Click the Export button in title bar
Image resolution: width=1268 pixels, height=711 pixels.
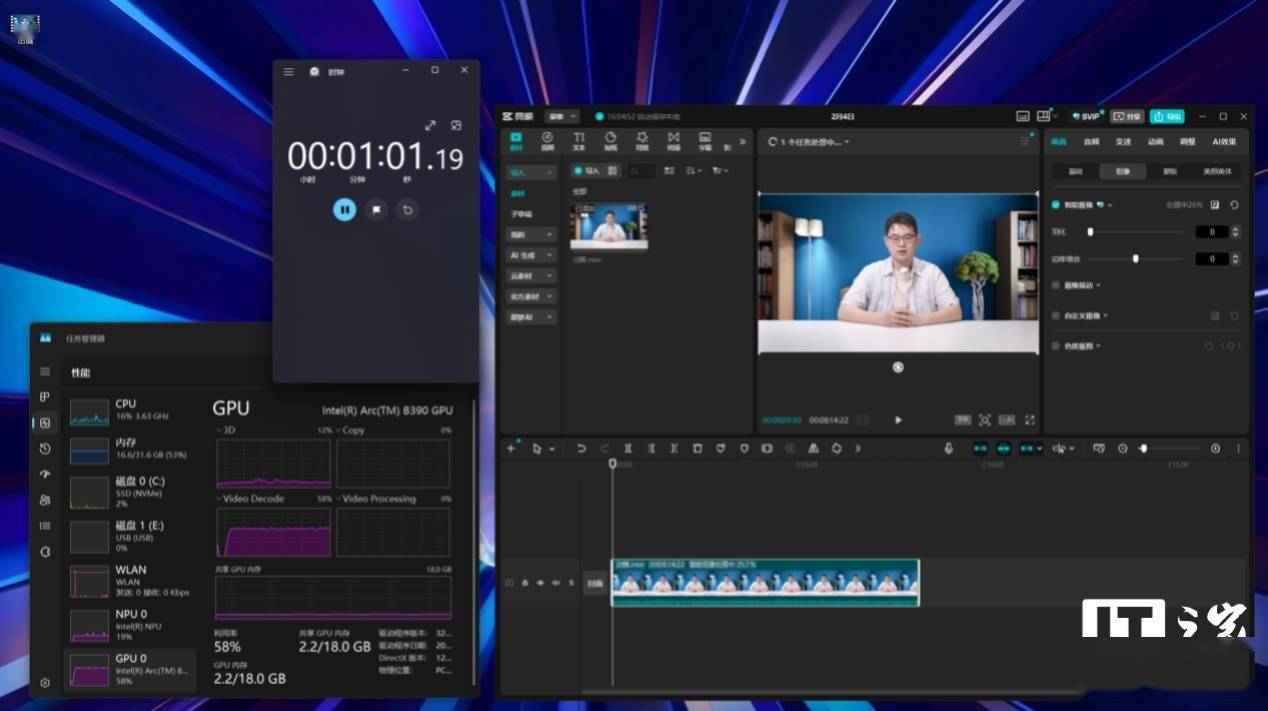[1167, 116]
